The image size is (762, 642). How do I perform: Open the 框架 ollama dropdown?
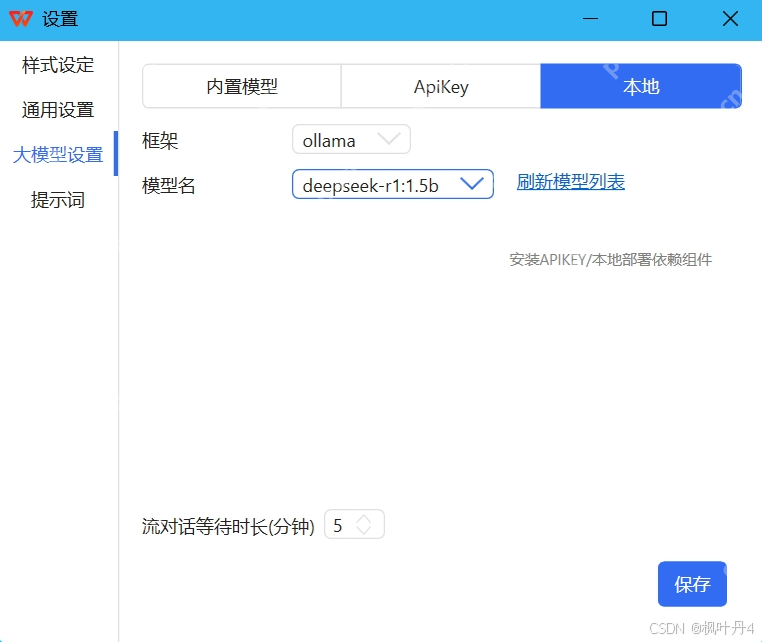tap(351, 140)
